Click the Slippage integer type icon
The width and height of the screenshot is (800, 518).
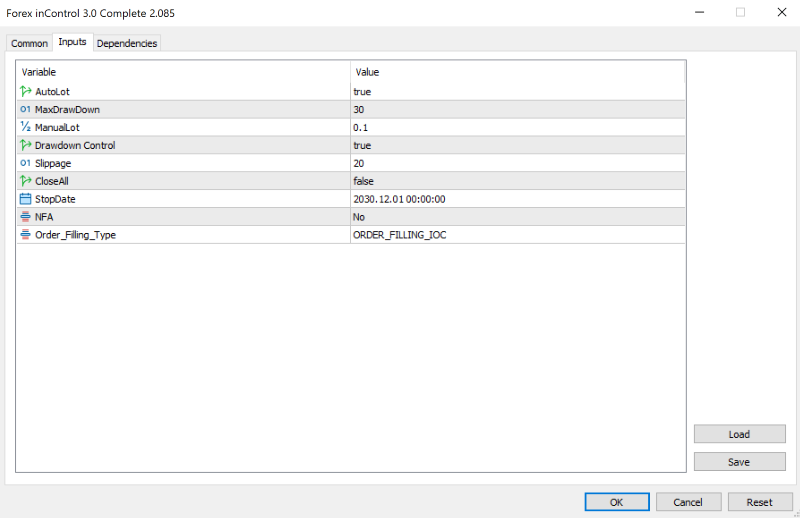point(26,163)
